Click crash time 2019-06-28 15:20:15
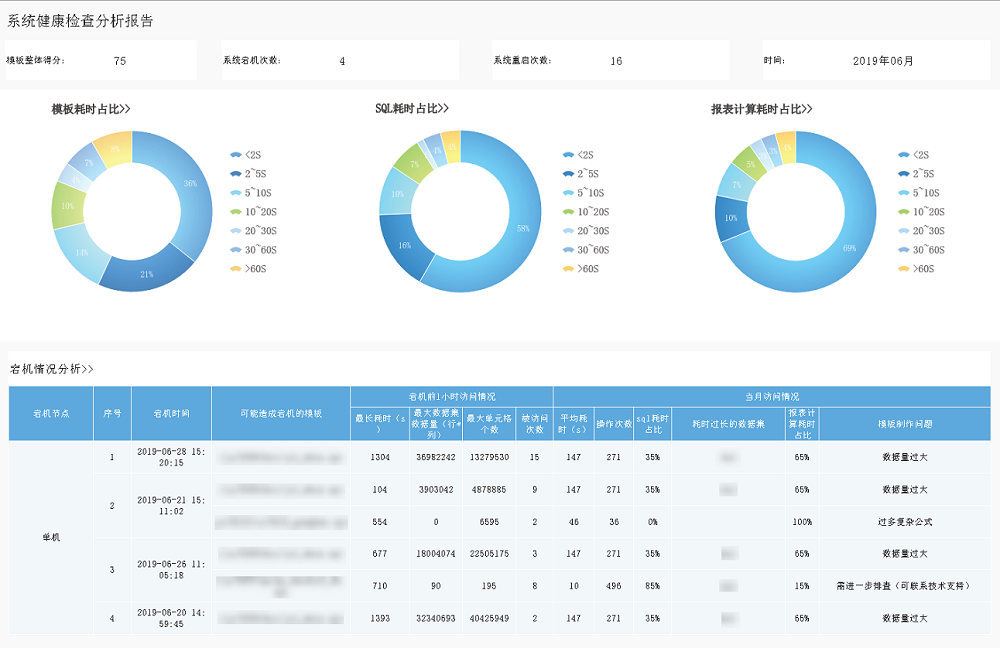 [171, 457]
